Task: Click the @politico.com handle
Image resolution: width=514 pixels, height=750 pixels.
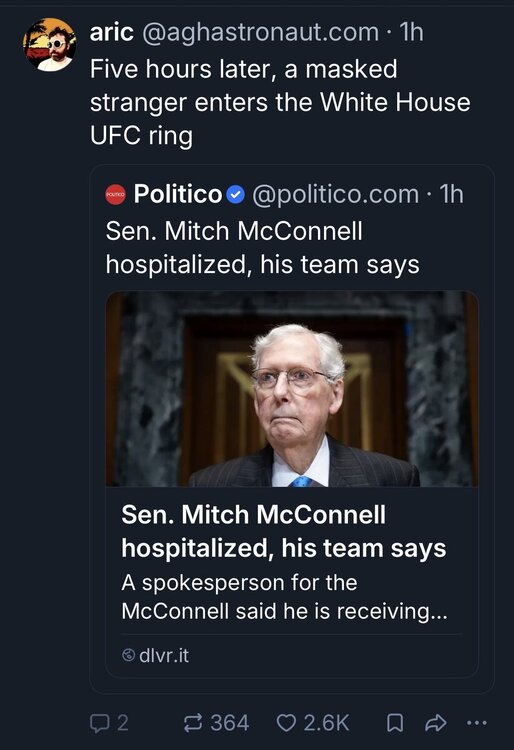Action: coord(335,194)
